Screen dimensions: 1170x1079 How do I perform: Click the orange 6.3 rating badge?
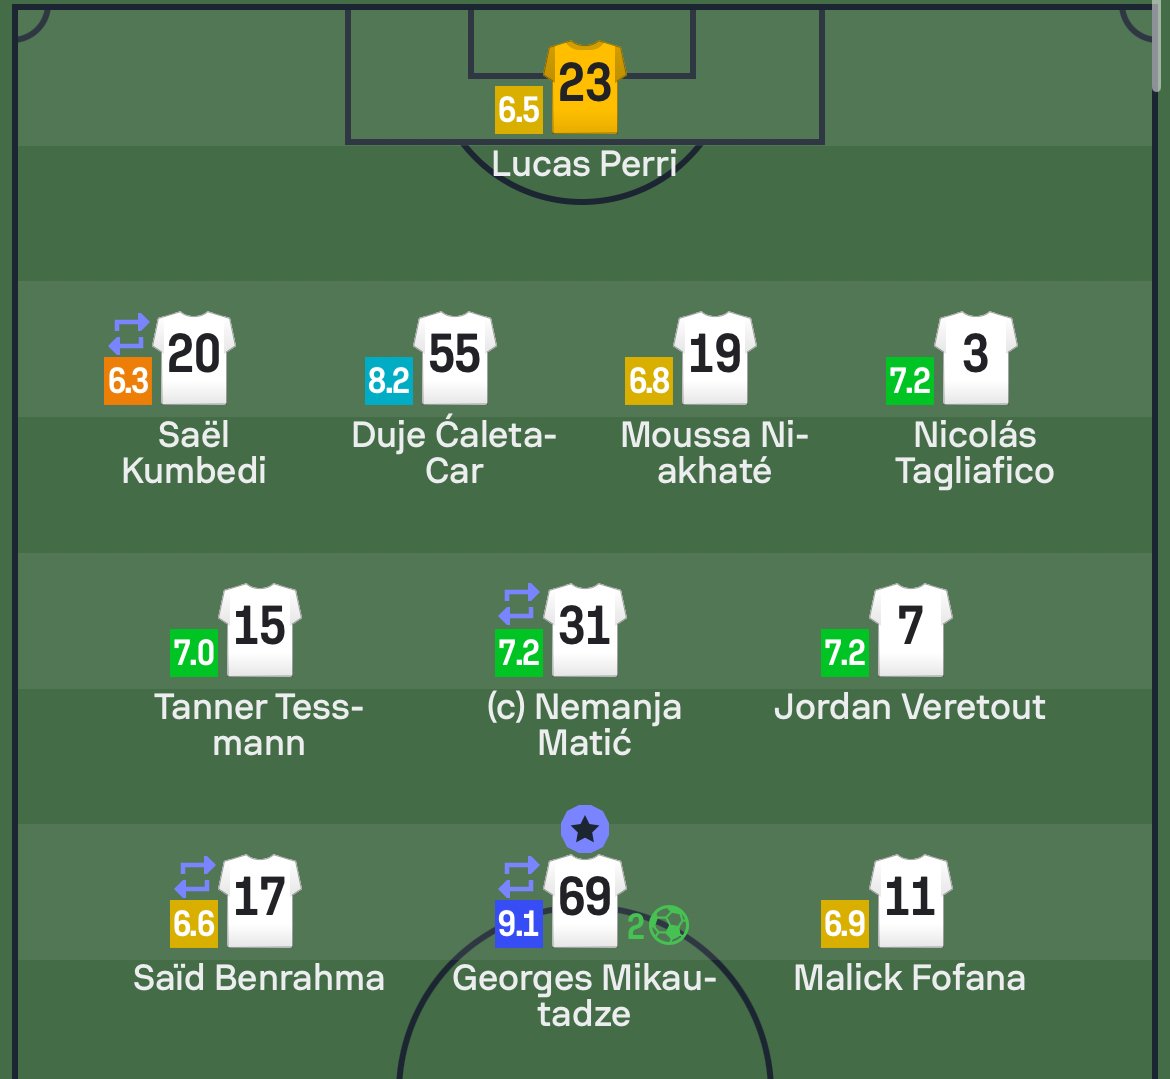click(x=128, y=381)
